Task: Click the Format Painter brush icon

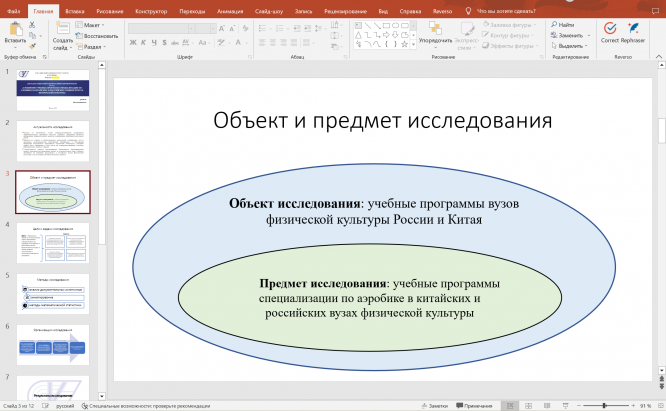Action: 33,45
